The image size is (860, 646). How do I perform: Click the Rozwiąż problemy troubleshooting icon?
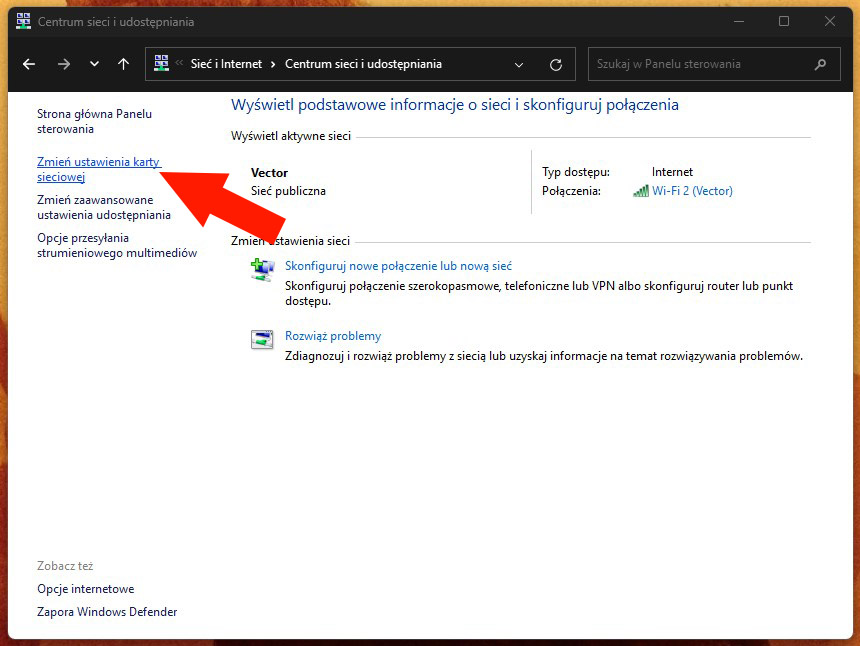(x=261, y=338)
